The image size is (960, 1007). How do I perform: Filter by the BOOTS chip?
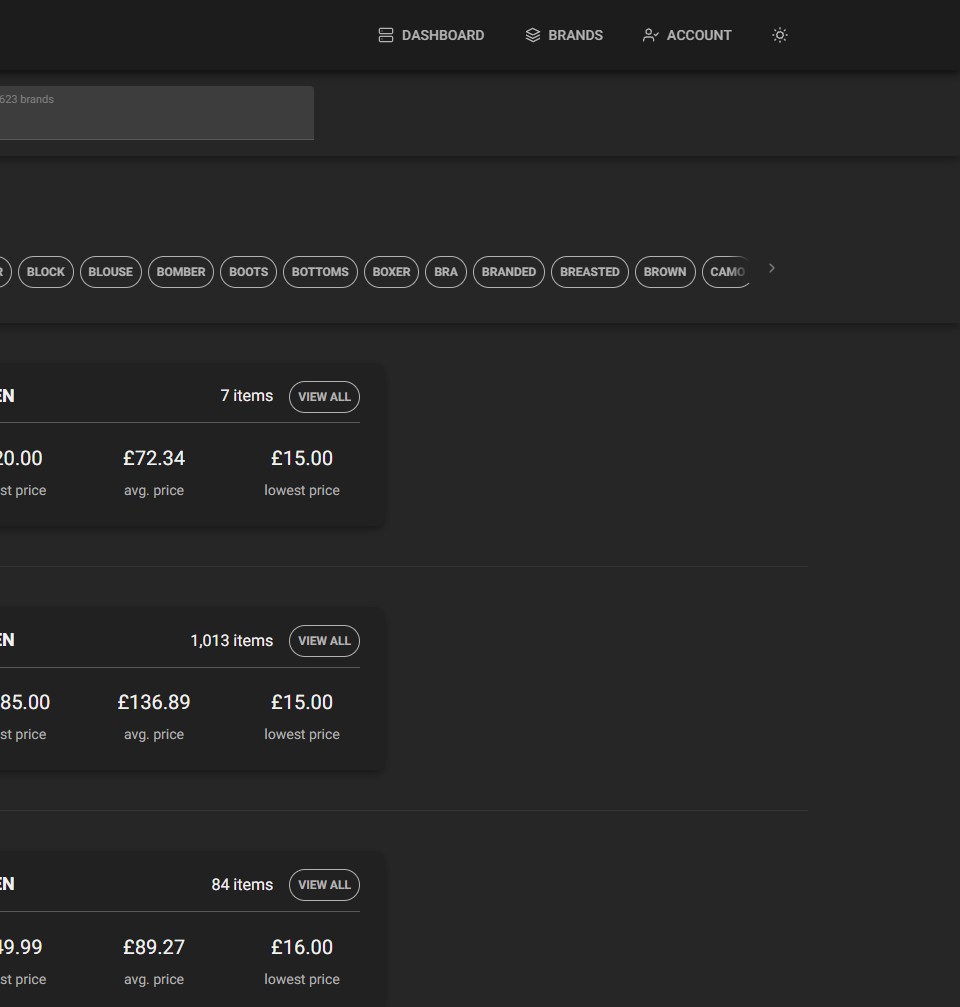(x=249, y=272)
